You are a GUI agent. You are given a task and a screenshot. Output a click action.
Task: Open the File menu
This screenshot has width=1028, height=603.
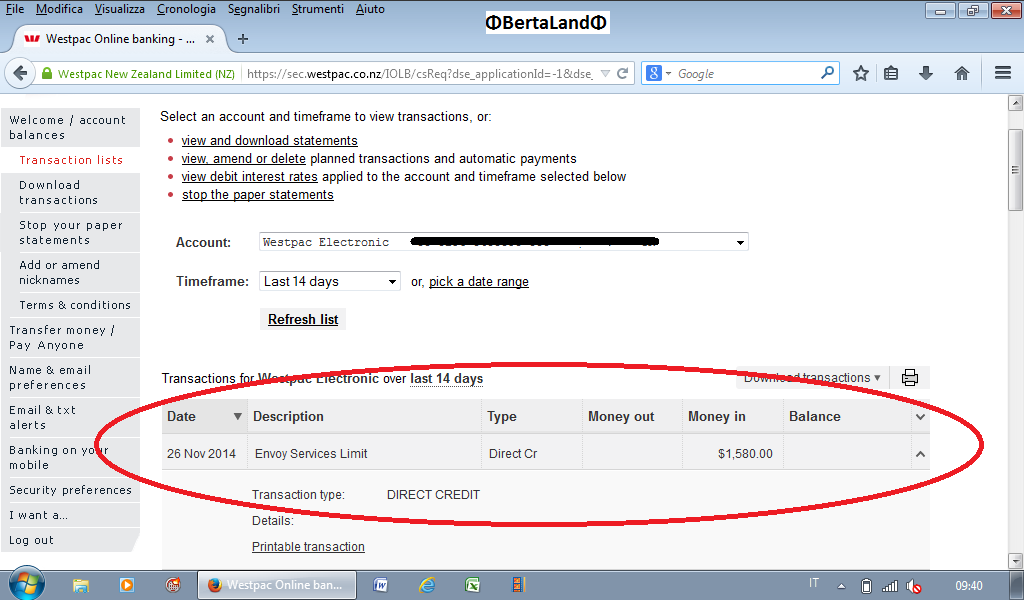tap(15, 9)
